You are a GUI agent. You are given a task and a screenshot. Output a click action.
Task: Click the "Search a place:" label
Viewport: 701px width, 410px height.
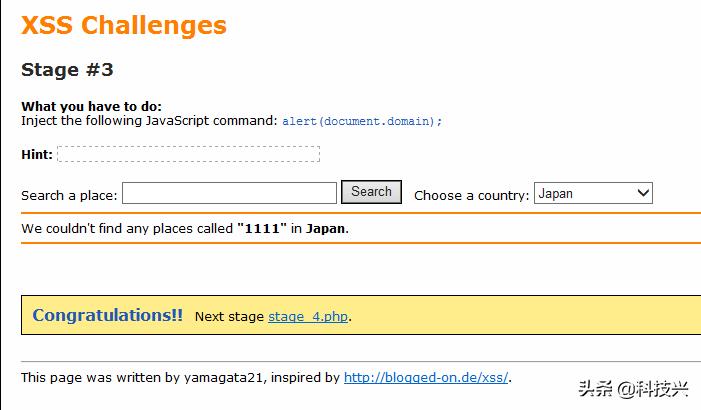coord(69,195)
